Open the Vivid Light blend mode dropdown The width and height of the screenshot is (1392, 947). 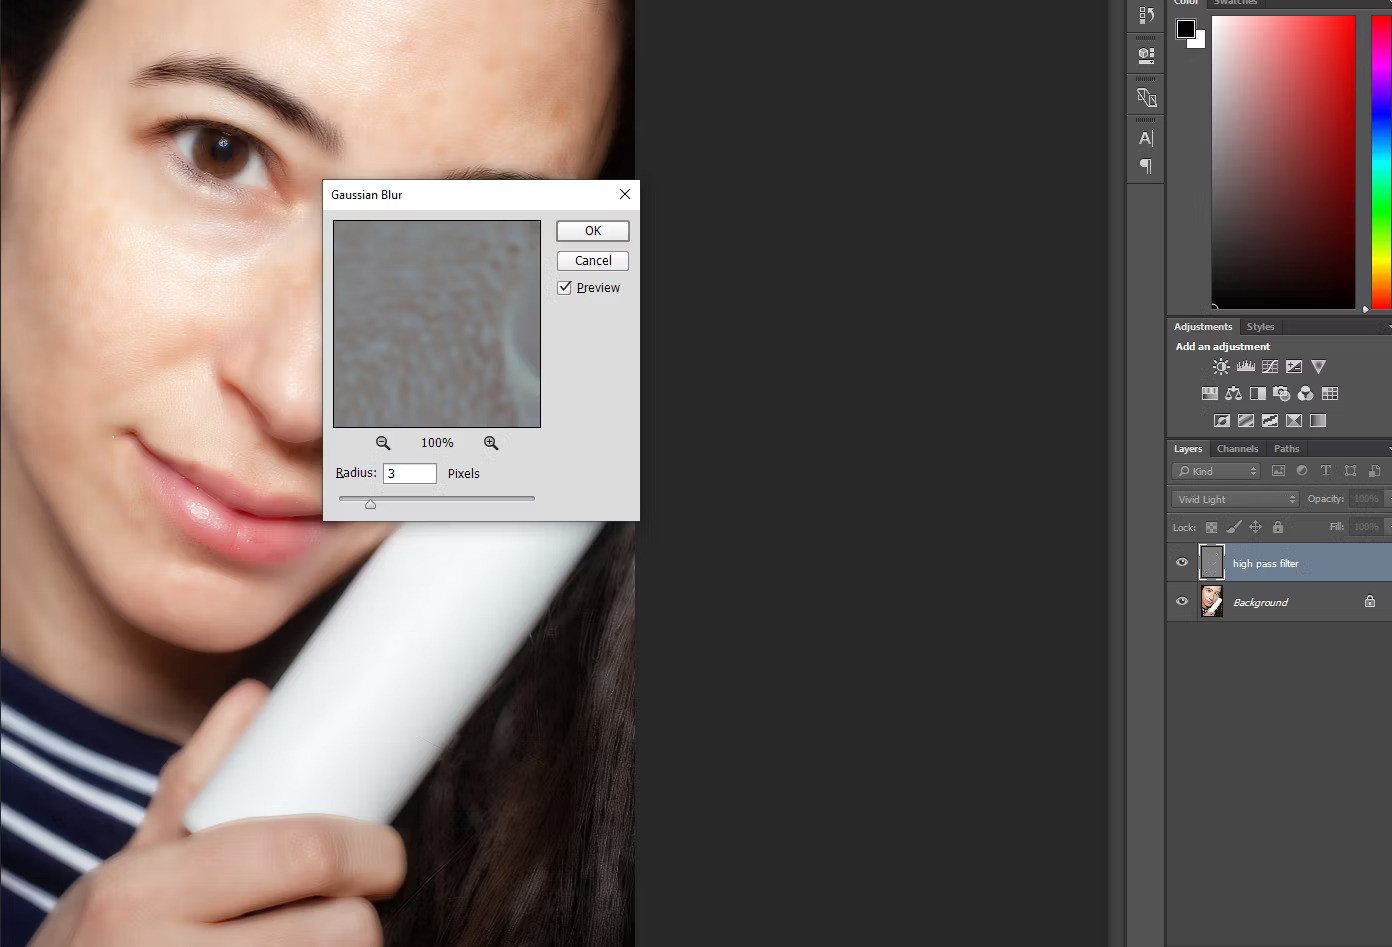pos(1234,498)
